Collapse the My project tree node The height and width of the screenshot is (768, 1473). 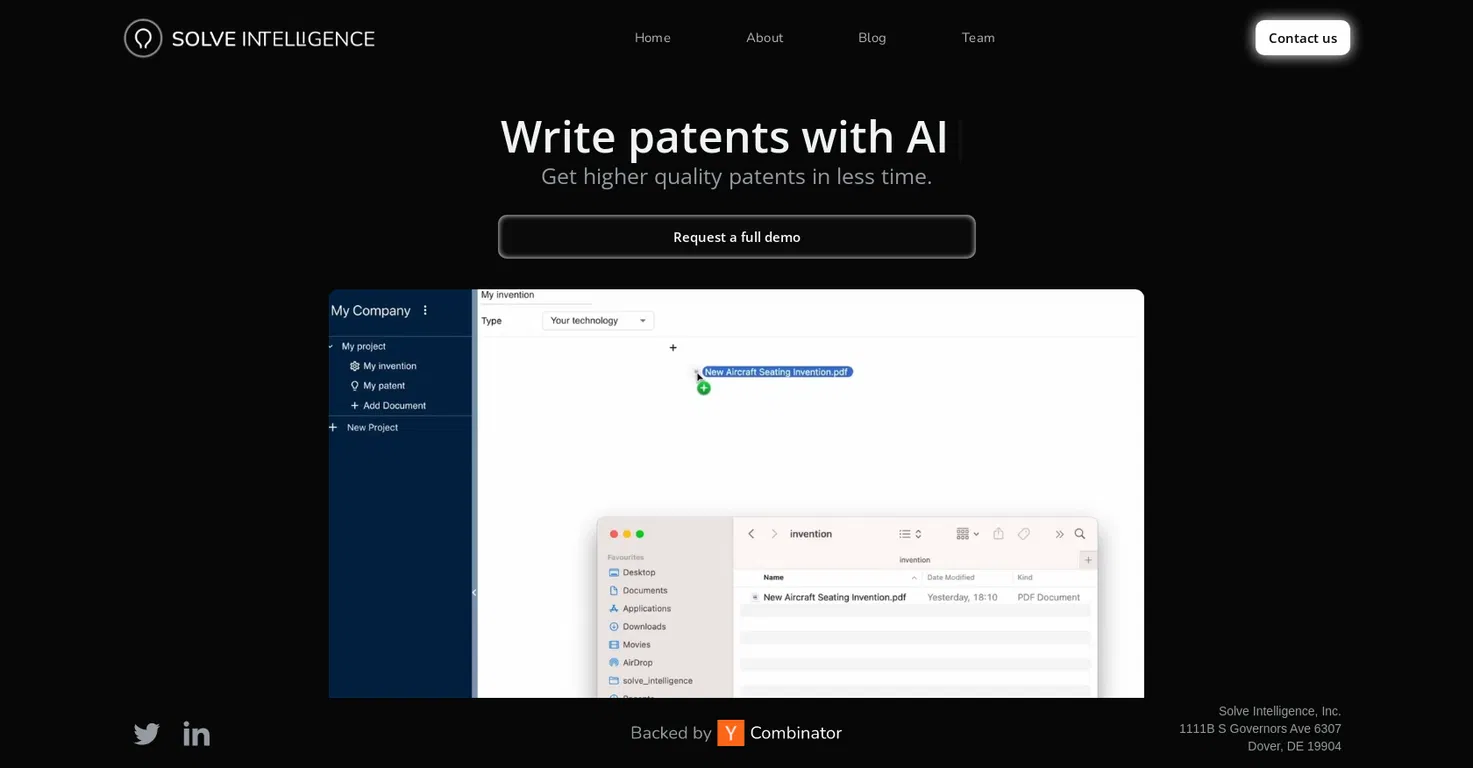pyautogui.click(x=331, y=347)
